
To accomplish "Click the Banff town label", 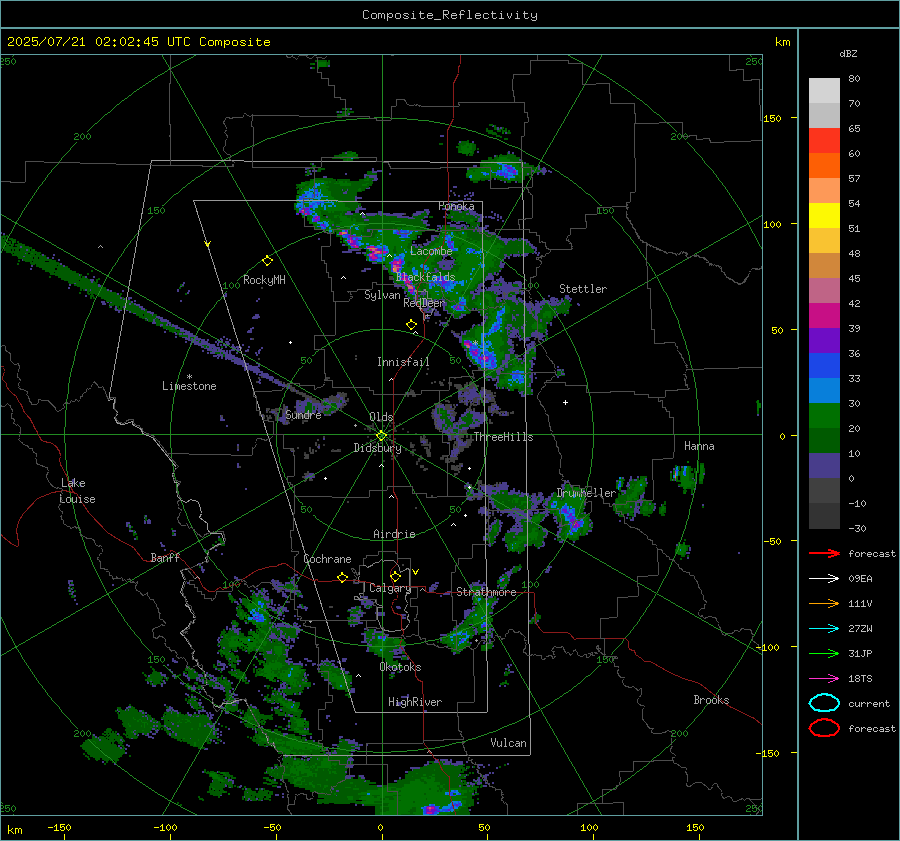I will pyautogui.click(x=165, y=558).
